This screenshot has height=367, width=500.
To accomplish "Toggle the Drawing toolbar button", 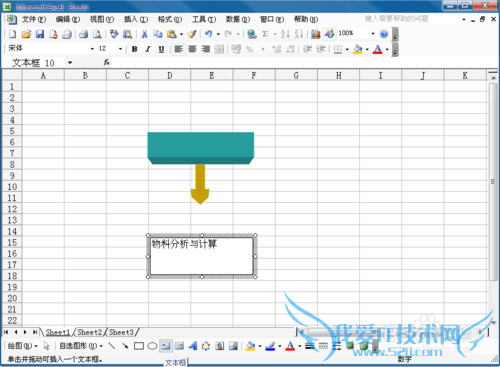I will [329, 34].
